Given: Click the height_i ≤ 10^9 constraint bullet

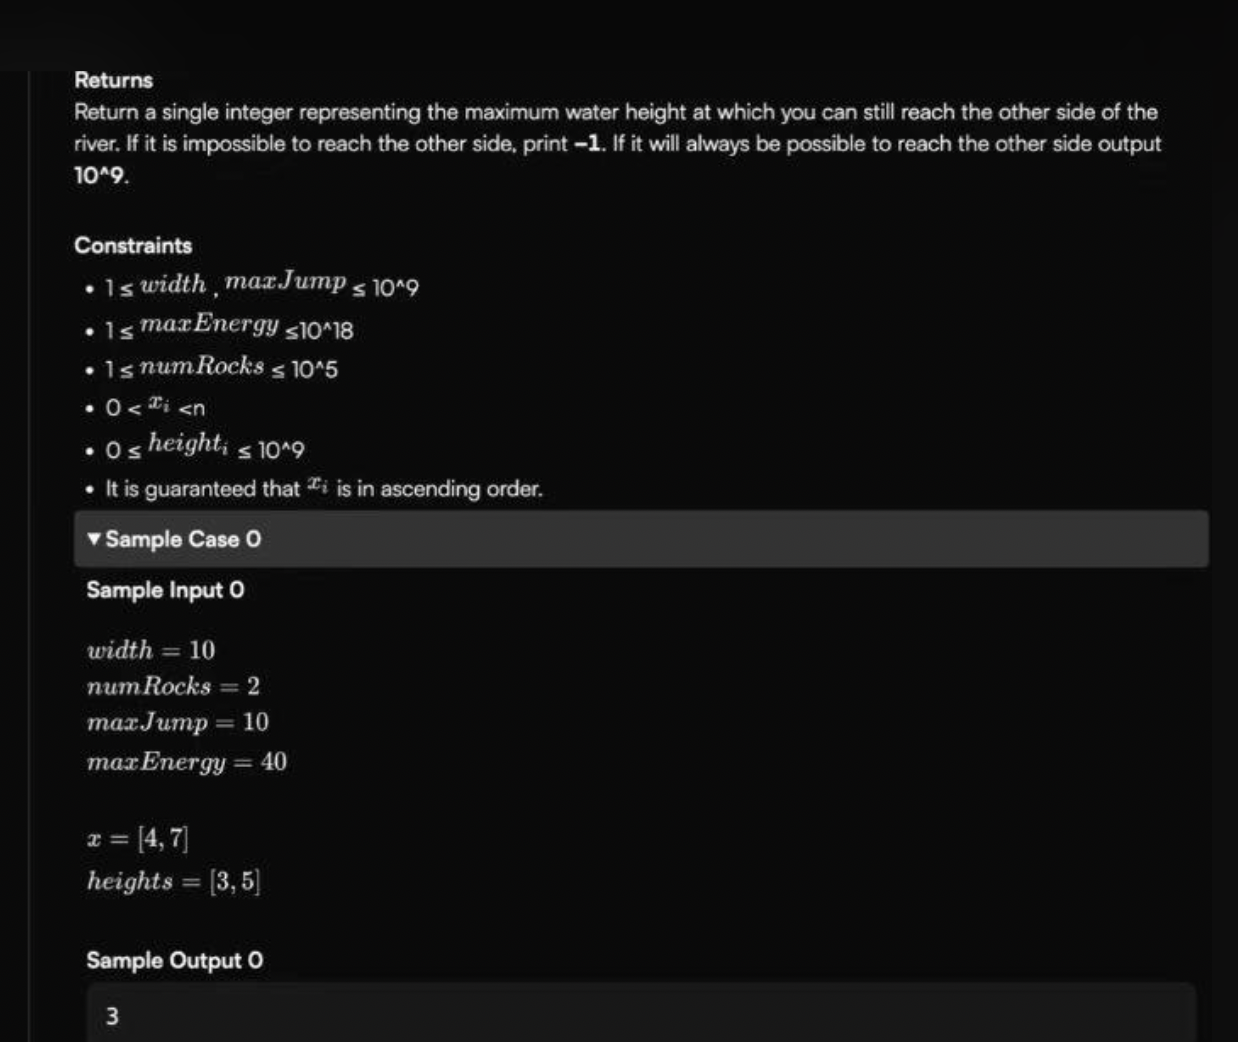Looking at the screenshot, I should pos(205,447).
